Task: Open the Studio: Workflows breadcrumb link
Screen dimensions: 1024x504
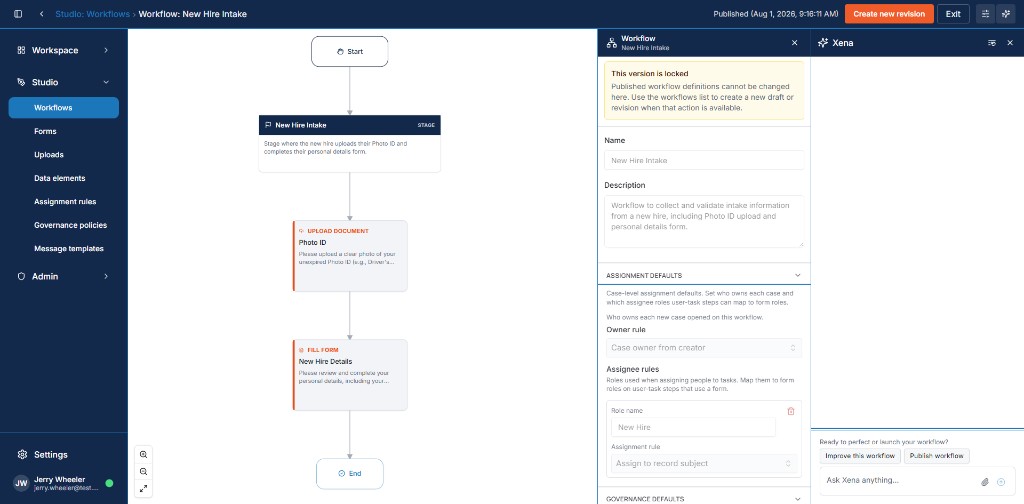Action: click(x=93, y=14)
